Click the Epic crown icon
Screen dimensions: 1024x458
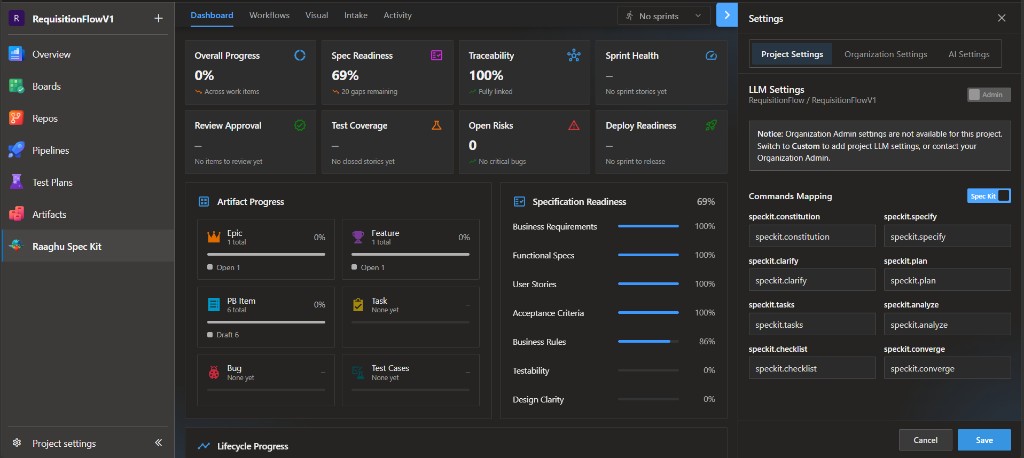coord(214,237)
